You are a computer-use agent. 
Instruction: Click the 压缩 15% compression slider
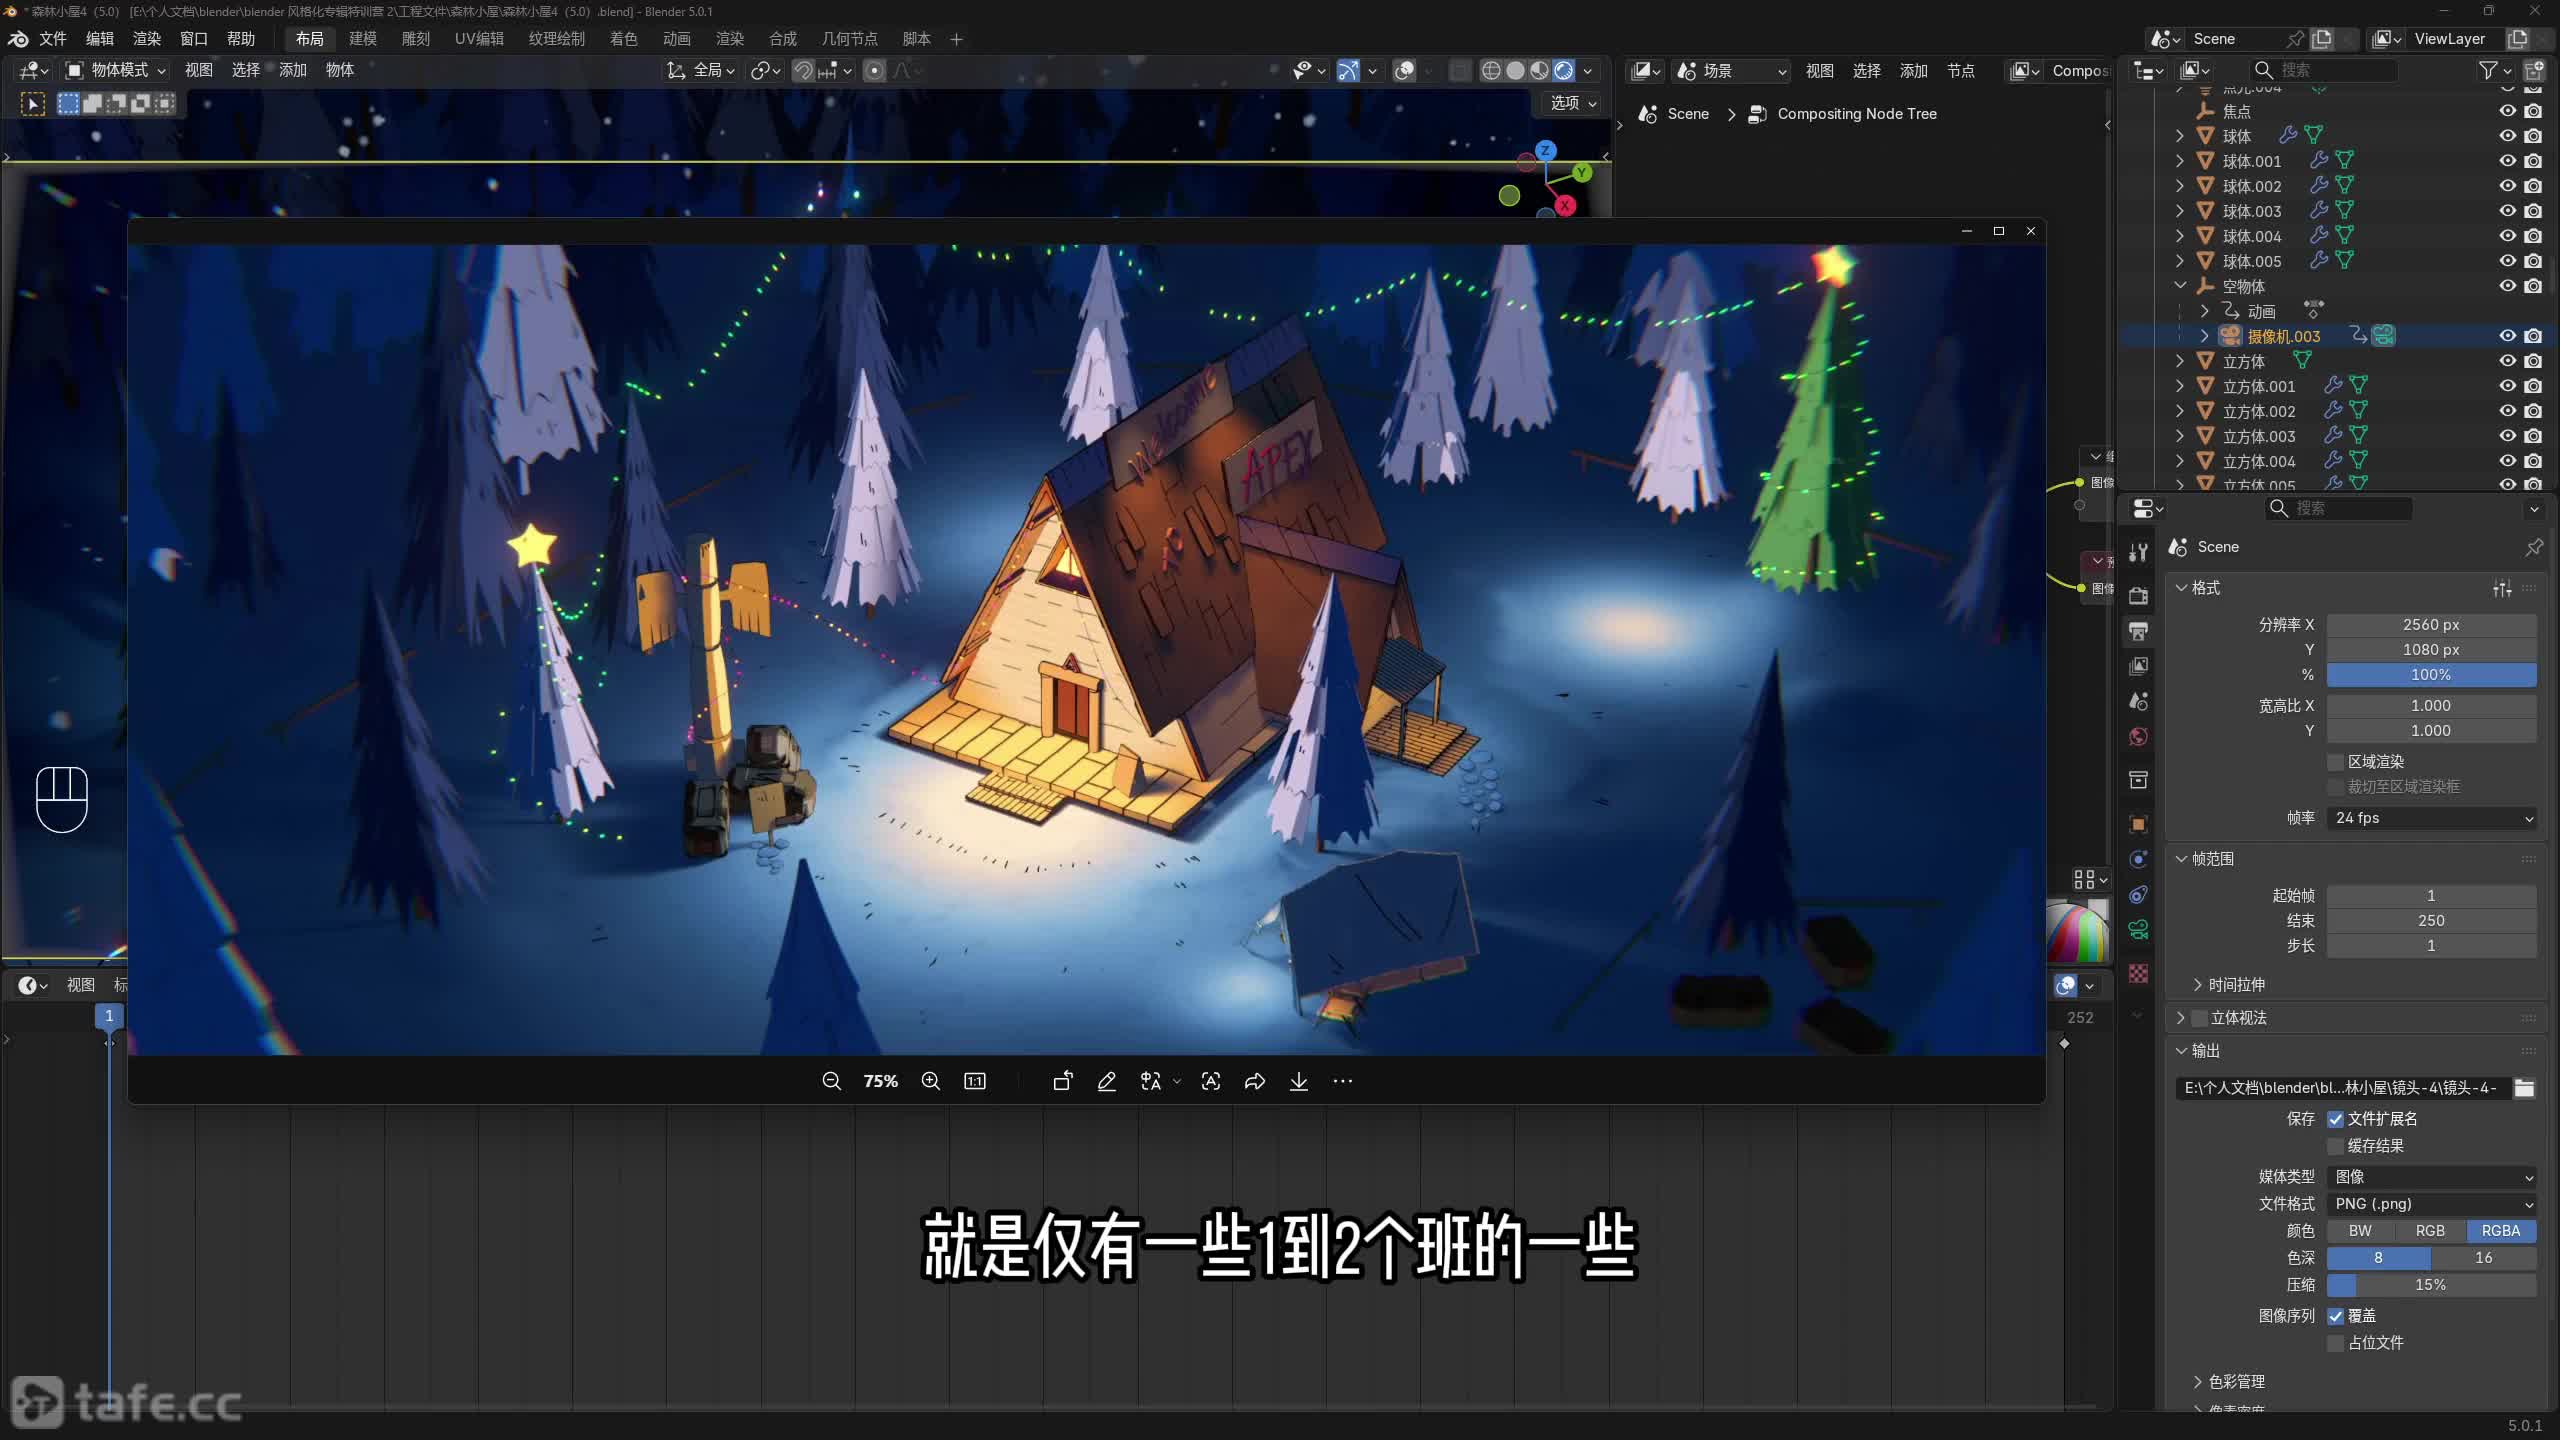(2431, 1285)
